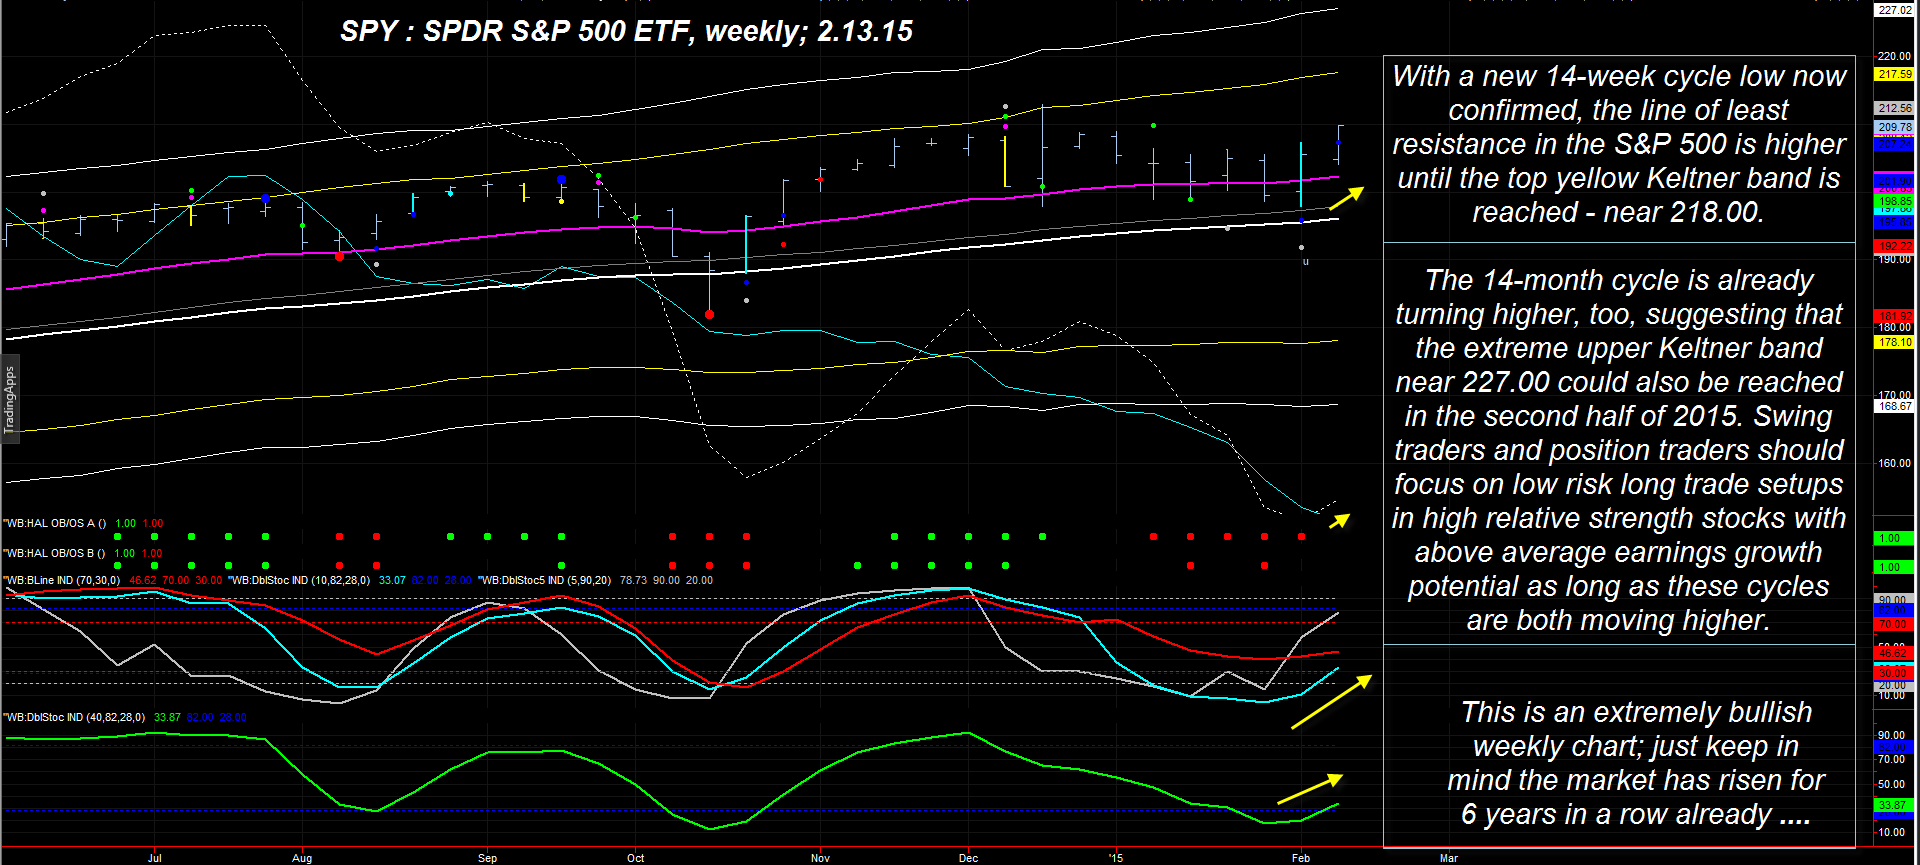This screenshot has height=865, width=1920.
Task: Select the 'WB:DblStoc IND (10,82,28,0)' label
Action: pyautogui.click(x=299, y=580)
